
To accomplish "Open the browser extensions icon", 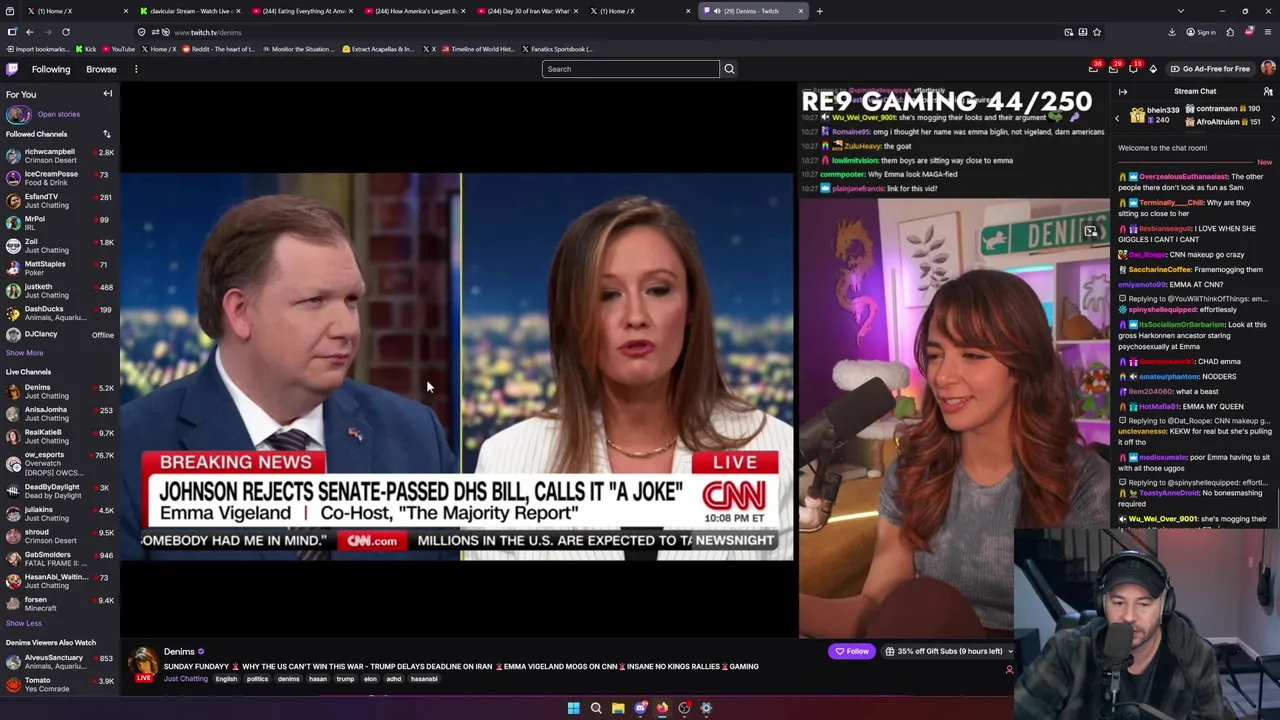I will pos(1230,32).
